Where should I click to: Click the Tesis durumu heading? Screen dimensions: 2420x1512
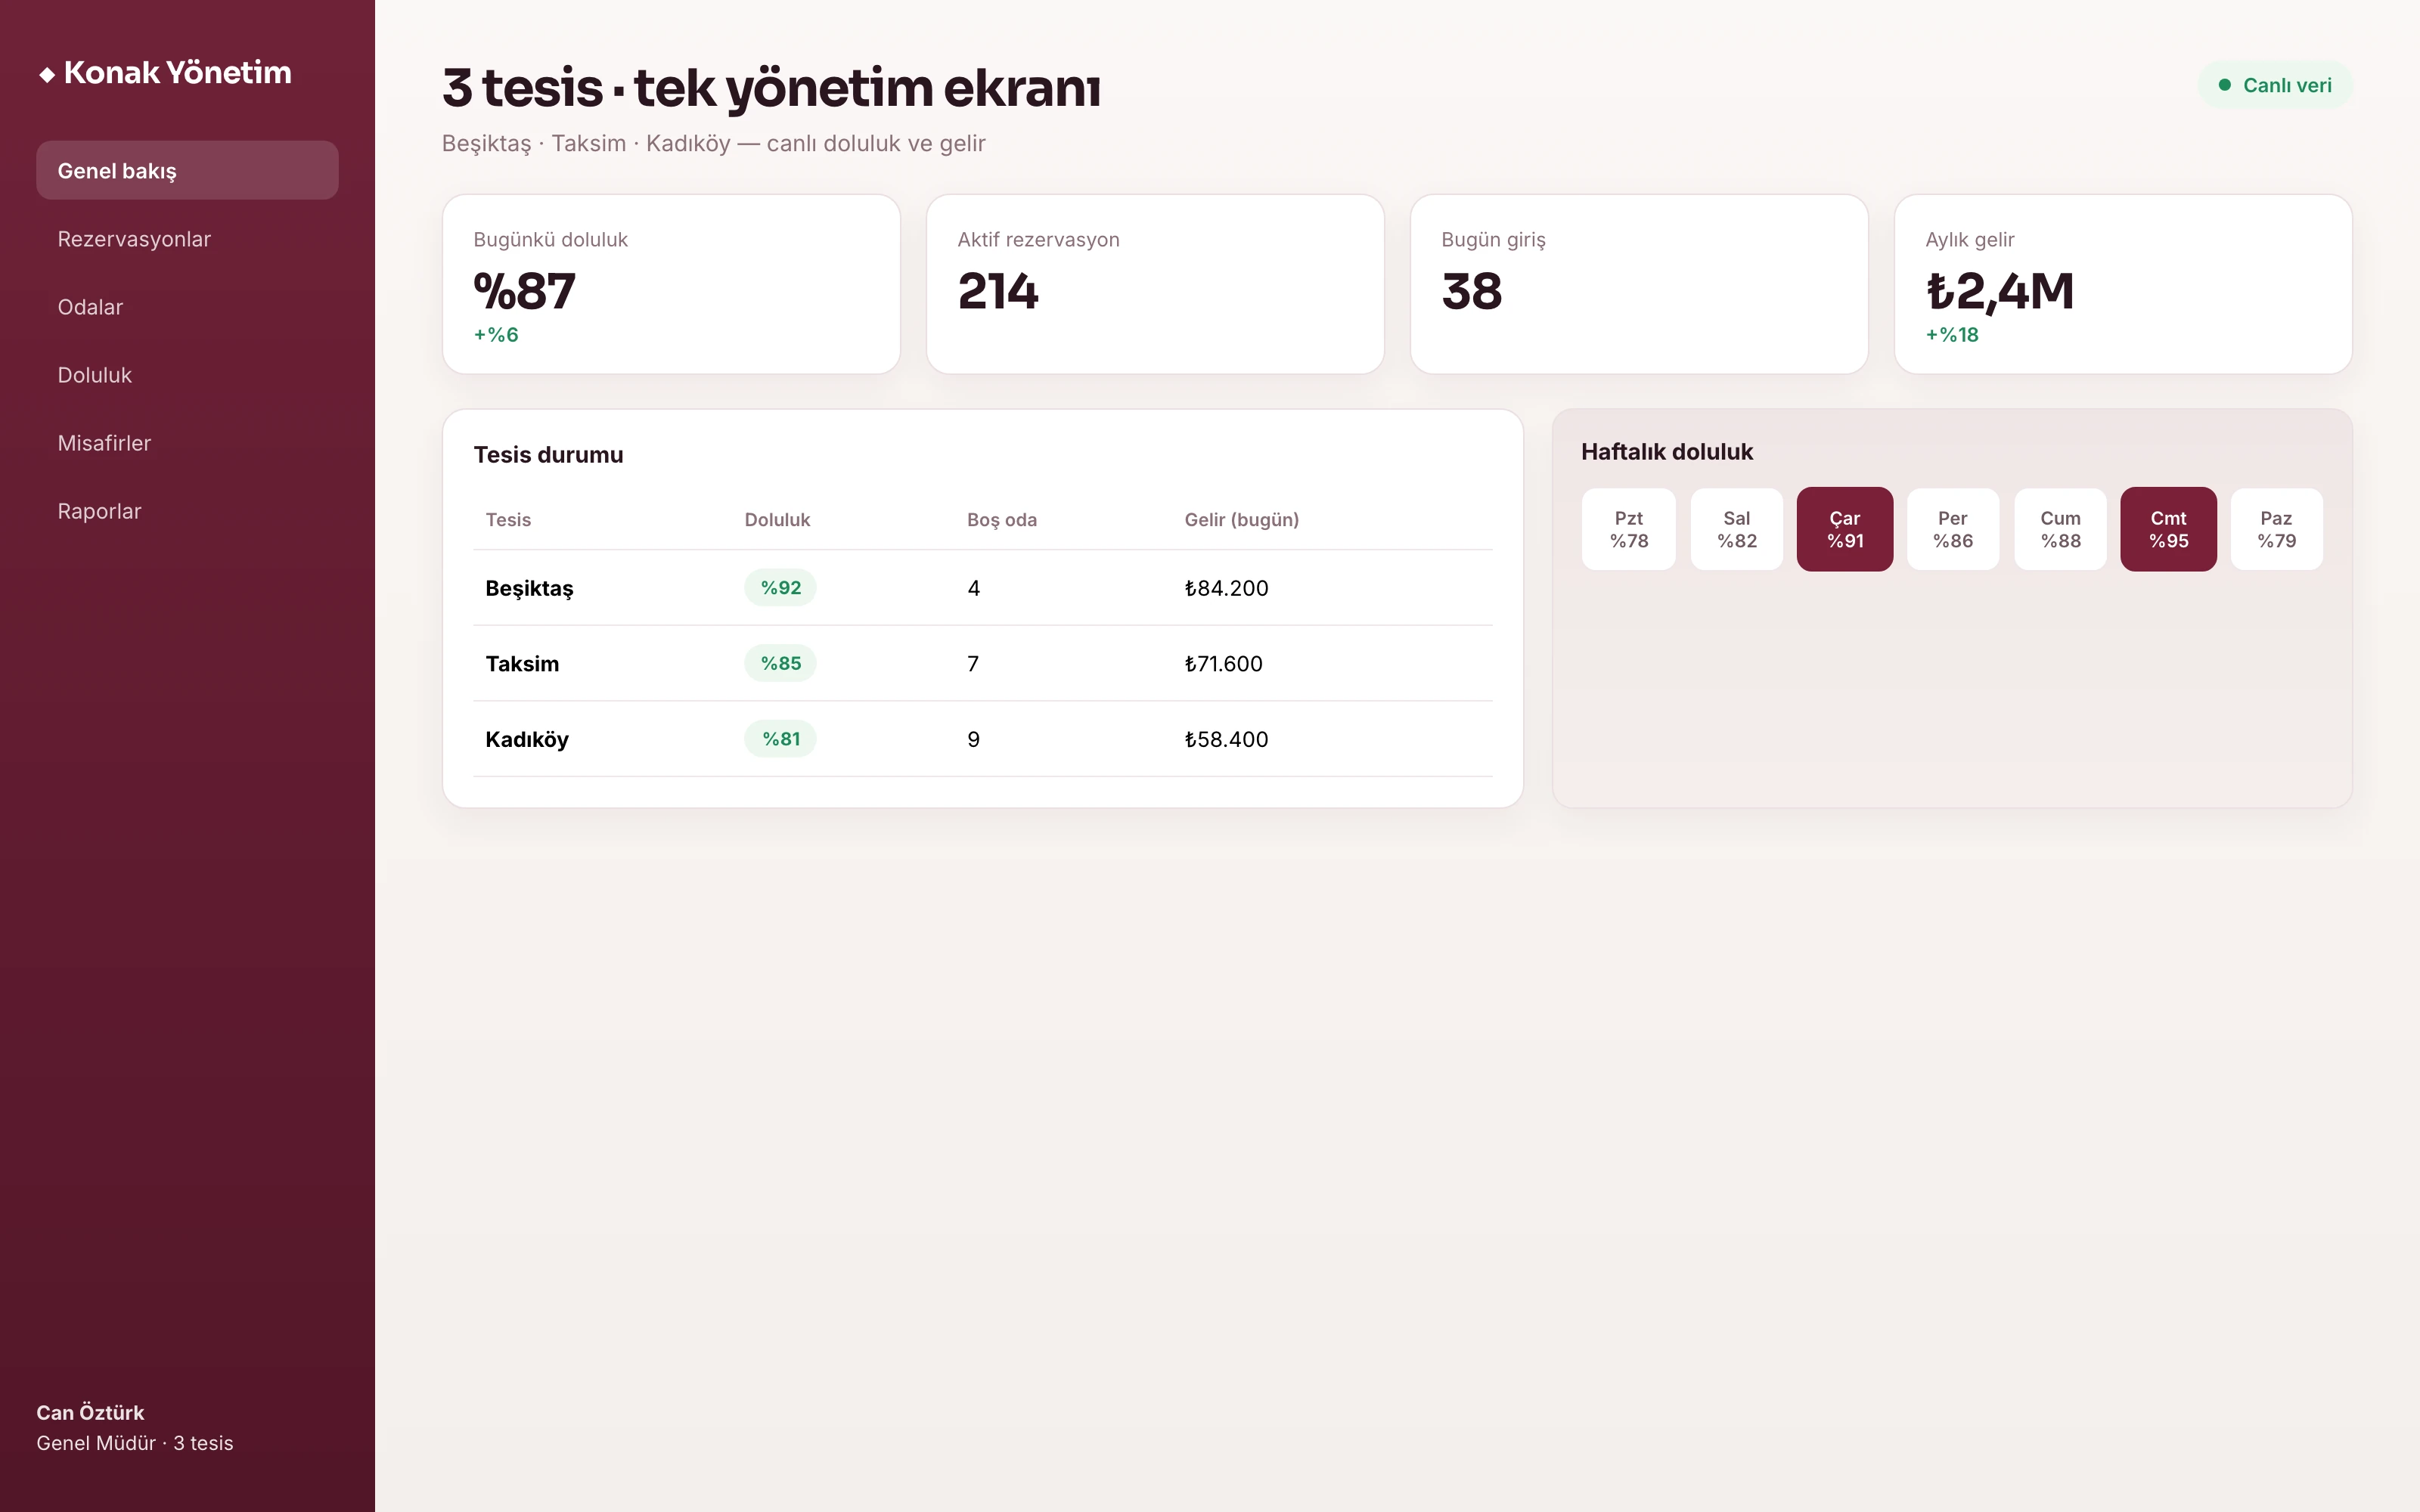pos(548,455)
